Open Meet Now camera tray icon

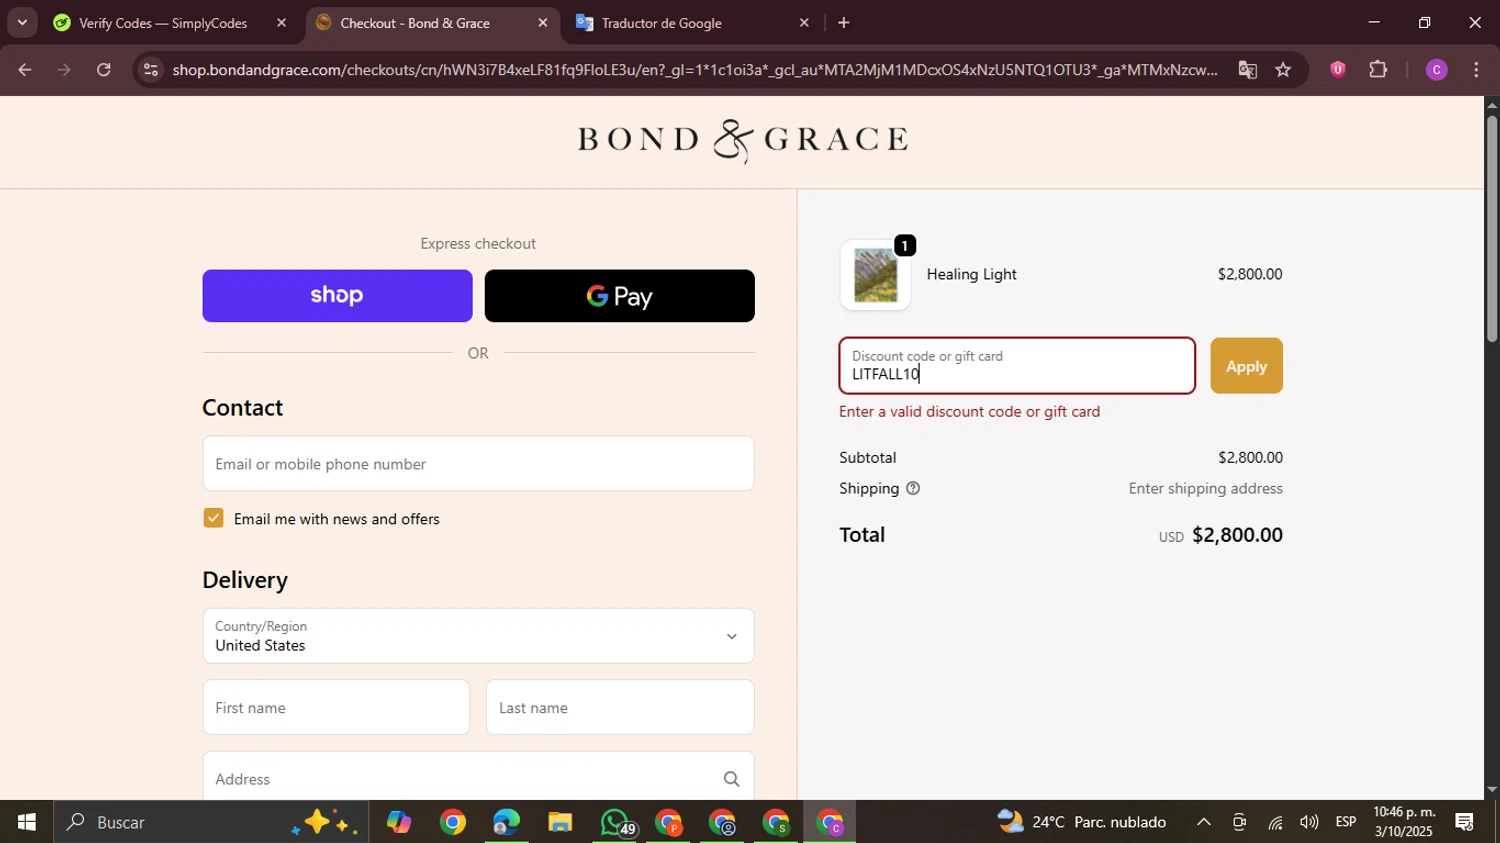point(1239,823)
